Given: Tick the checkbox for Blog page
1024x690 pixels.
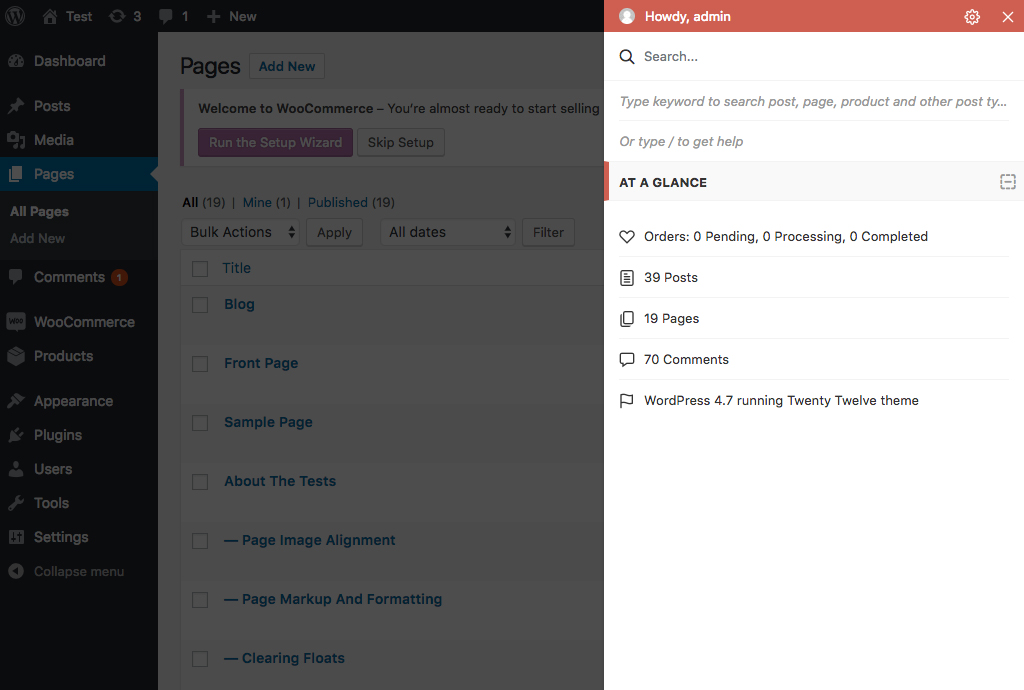Looking at the screenshot, I should point(200,305).
